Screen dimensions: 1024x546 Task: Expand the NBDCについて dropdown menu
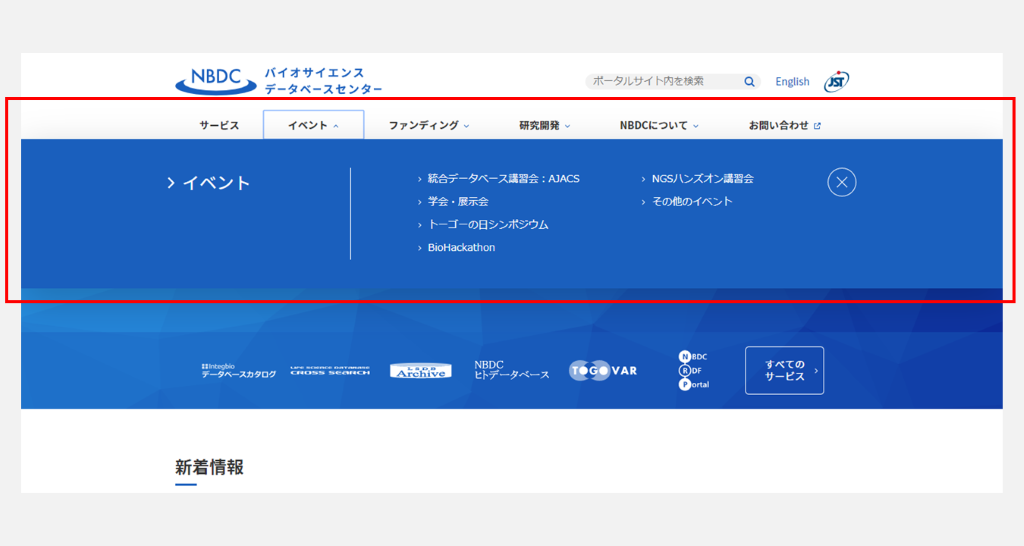point(658,125)
